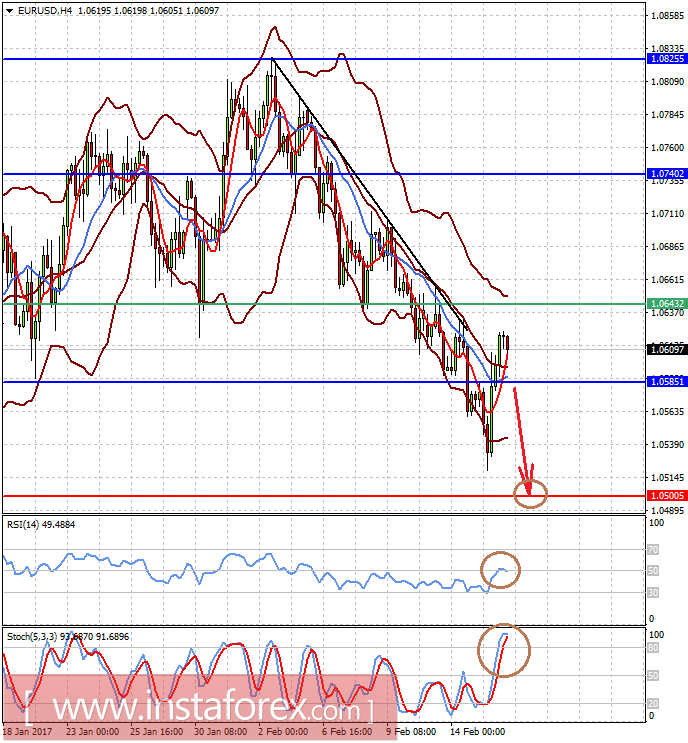Click the 2 Feb 00:00 time axis label
This screenshot has height=743, width=688.
click(x=283, y=732)
